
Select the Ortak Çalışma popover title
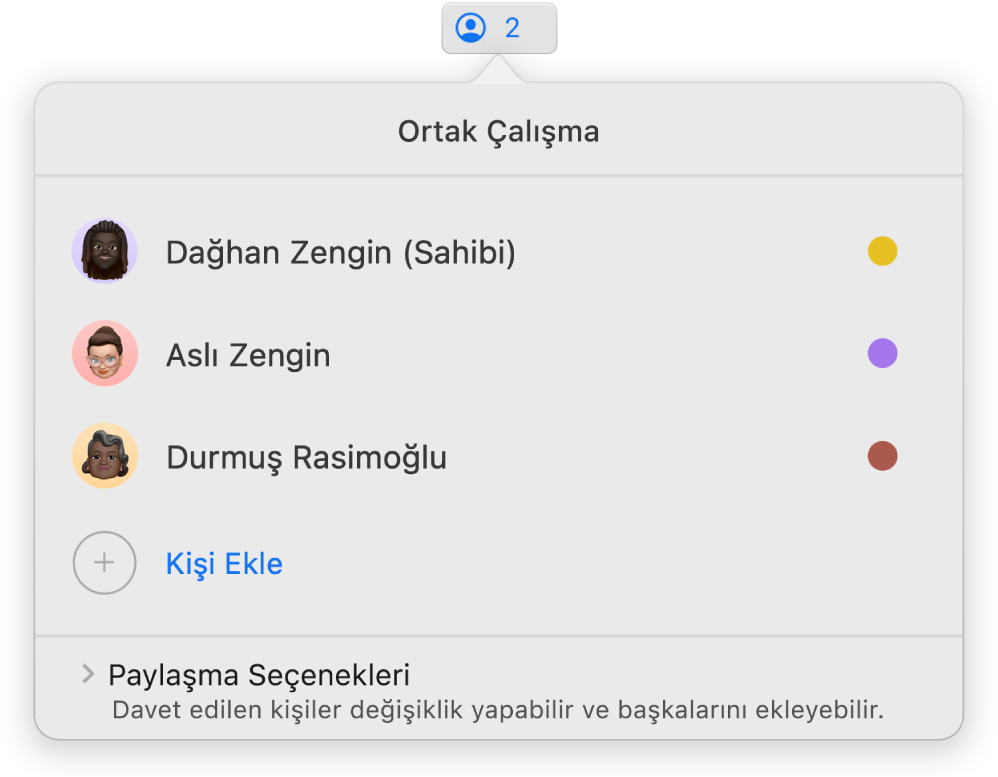coord(498,131)
